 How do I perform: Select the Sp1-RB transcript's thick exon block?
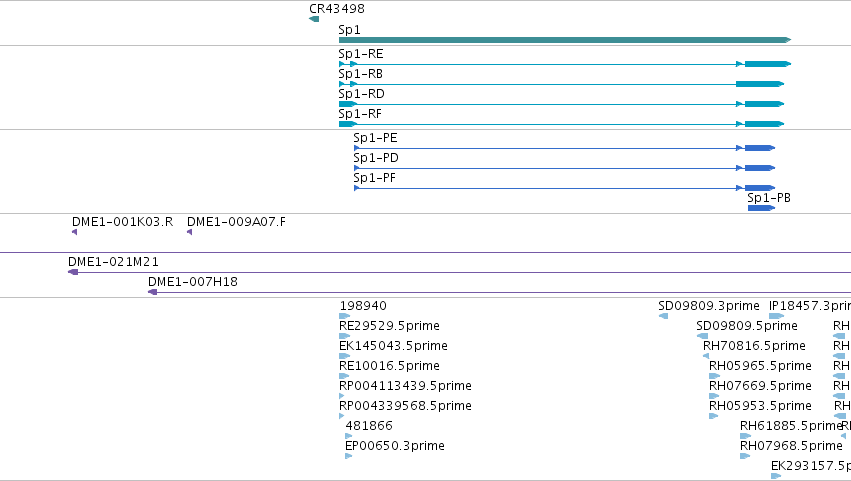click(x=760, y=84)
